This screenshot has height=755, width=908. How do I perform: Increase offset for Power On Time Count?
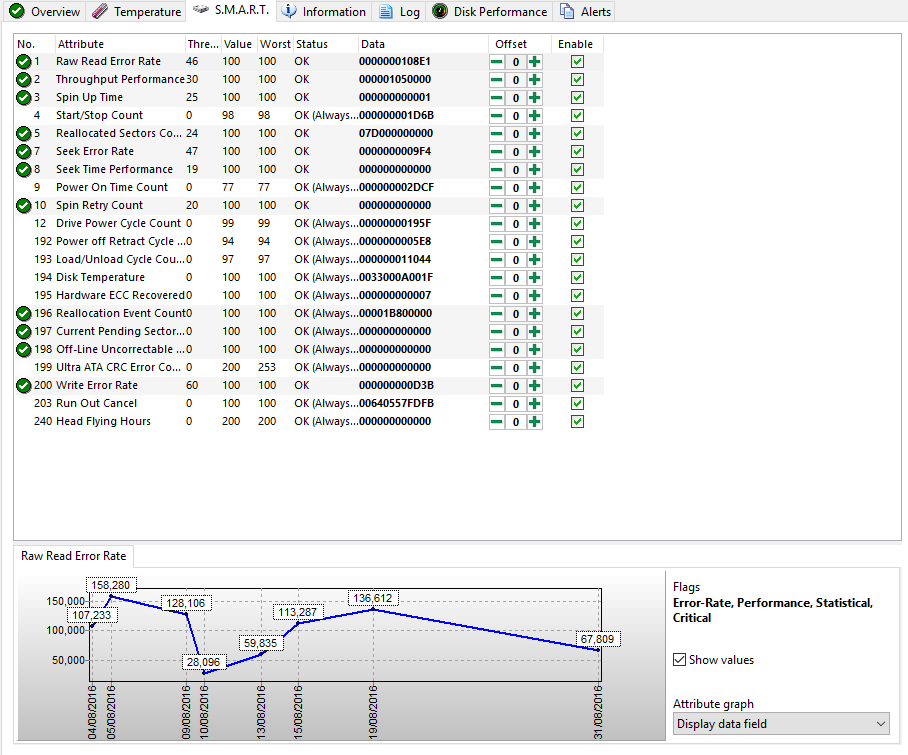click(534, 188)
